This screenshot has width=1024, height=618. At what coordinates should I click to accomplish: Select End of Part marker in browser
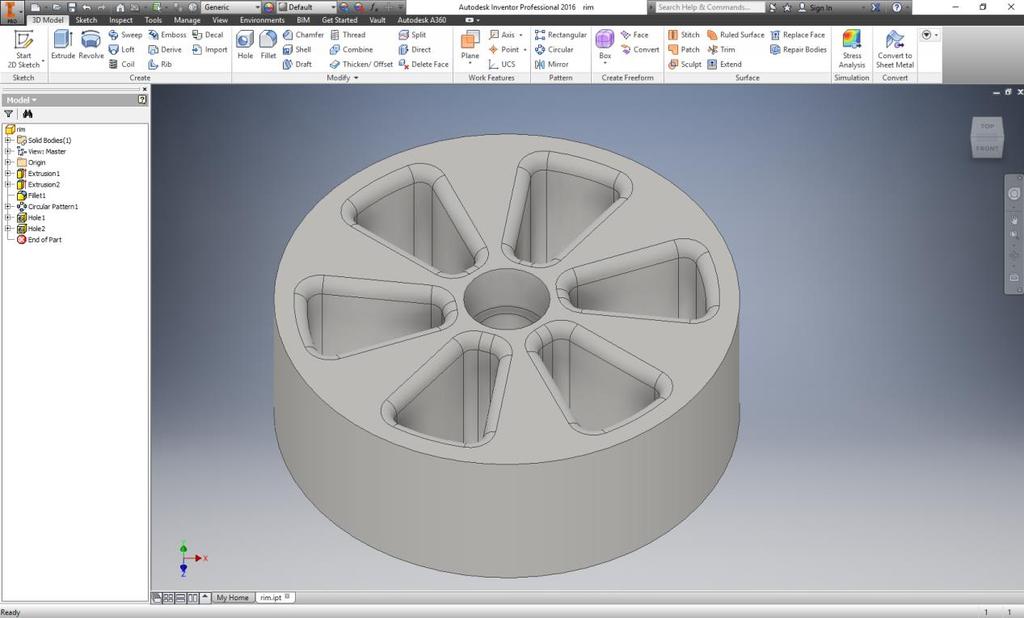coord(39,240)
